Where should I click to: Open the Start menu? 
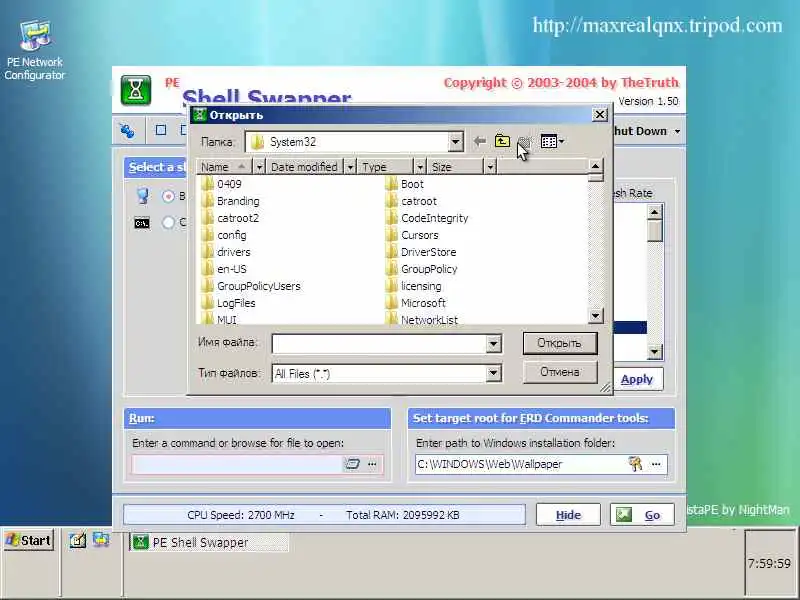click(29, 540)
